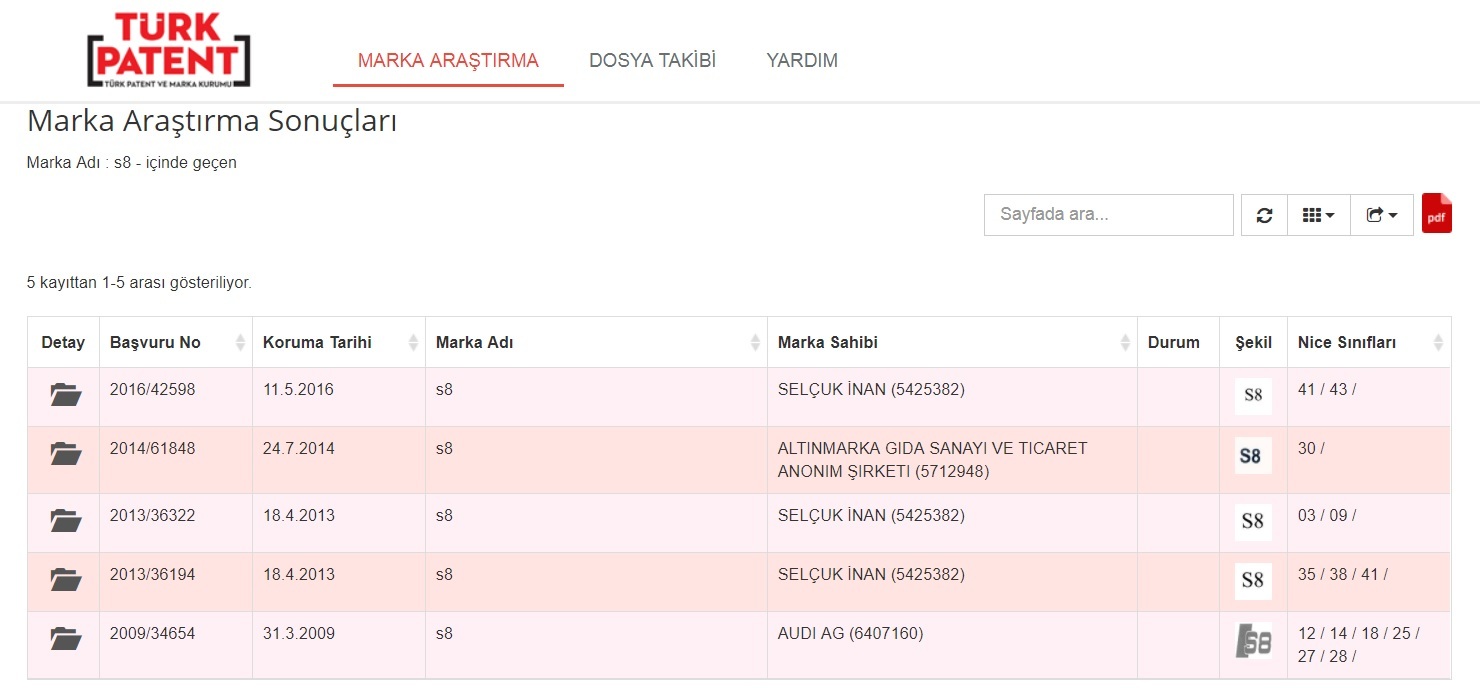The width and height of the screenshot is (1480, 688).
Task: Open detail folder for application 2013/36194
Action: (65, 579)
